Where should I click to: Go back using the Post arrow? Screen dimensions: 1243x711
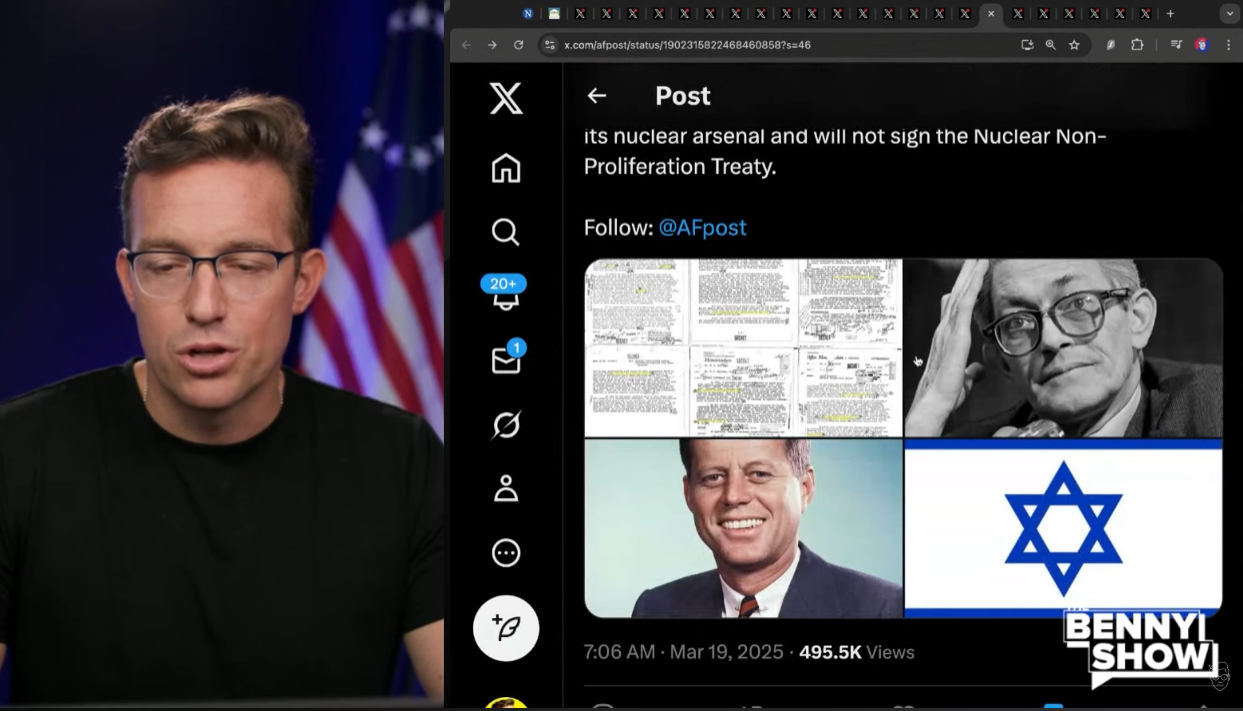597,96
